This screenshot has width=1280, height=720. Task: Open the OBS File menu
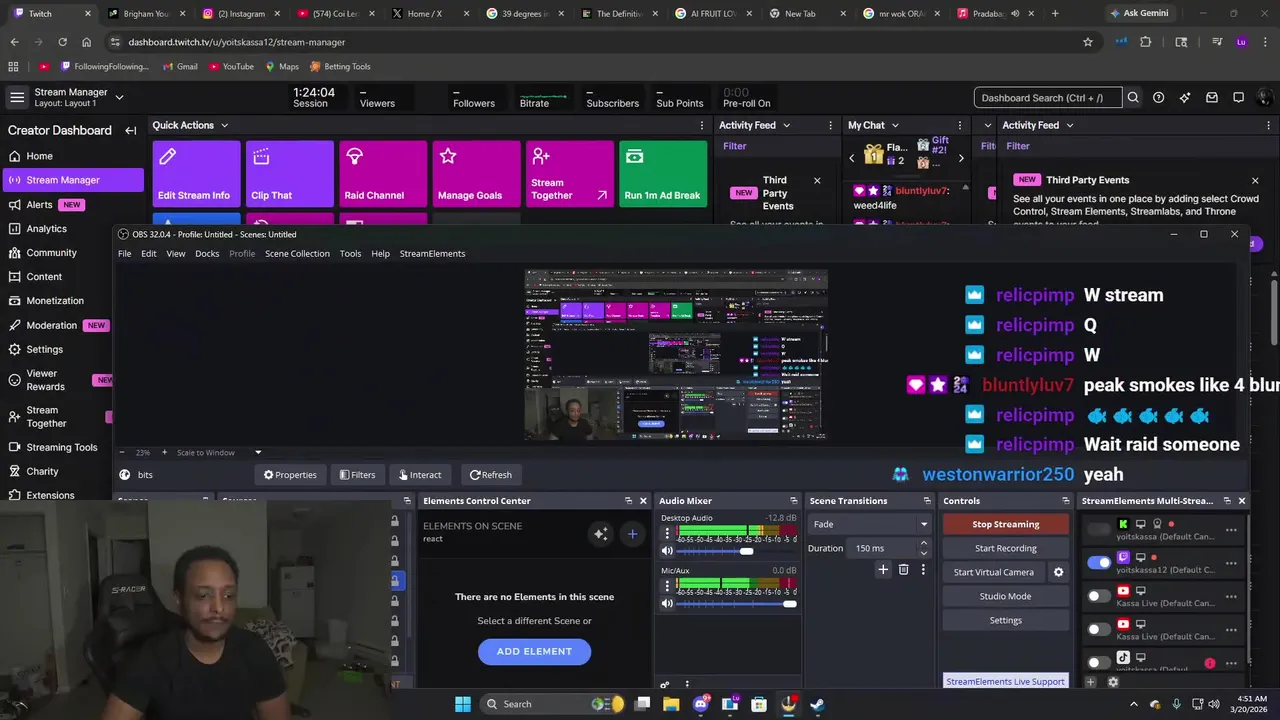(x=124, y=254)
